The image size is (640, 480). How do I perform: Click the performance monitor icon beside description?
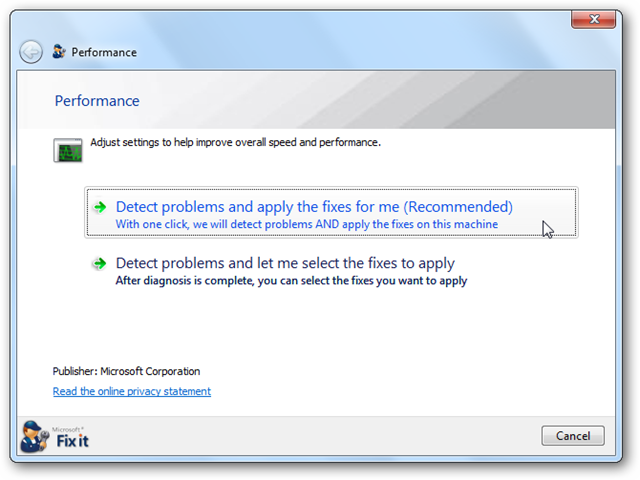pyautogui.click(x=67, y=151)
